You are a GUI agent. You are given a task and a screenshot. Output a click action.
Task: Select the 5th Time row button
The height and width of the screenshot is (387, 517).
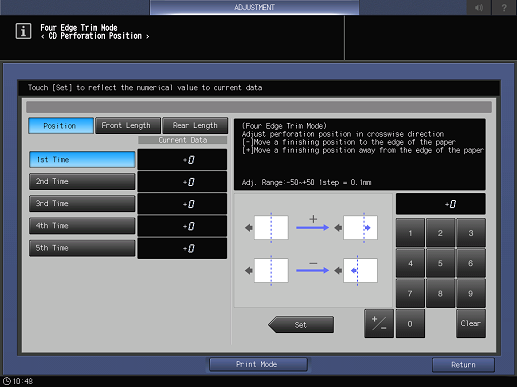coord(82,248)
